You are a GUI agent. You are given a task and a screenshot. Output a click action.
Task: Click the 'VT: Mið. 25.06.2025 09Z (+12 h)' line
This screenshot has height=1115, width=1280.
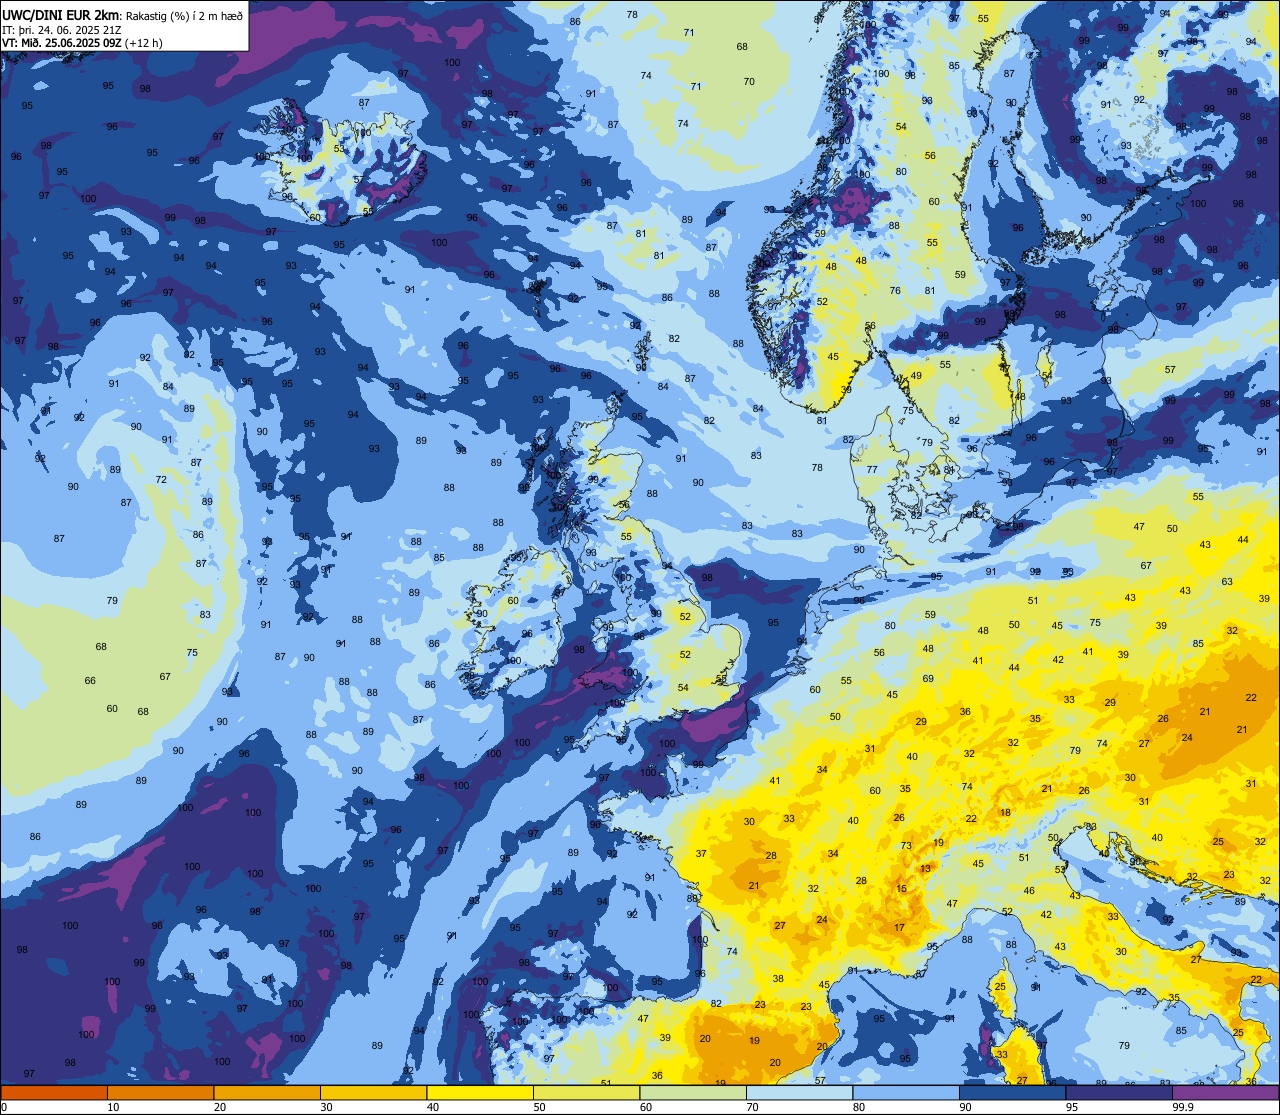pos(82,43)
